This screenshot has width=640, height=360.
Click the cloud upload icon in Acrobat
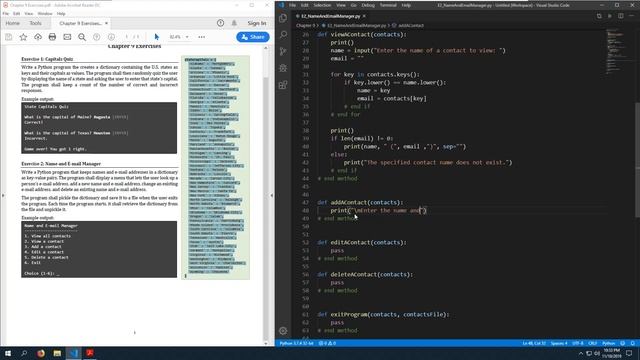click(x=38, y=37)
